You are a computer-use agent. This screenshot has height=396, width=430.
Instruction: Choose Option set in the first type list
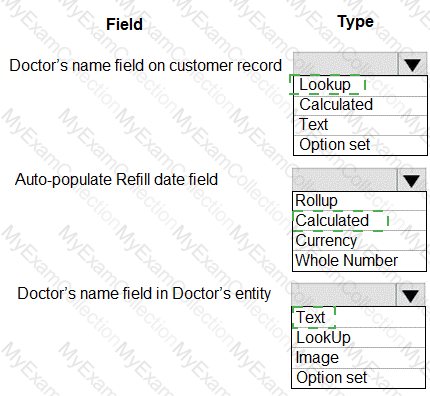360,145
